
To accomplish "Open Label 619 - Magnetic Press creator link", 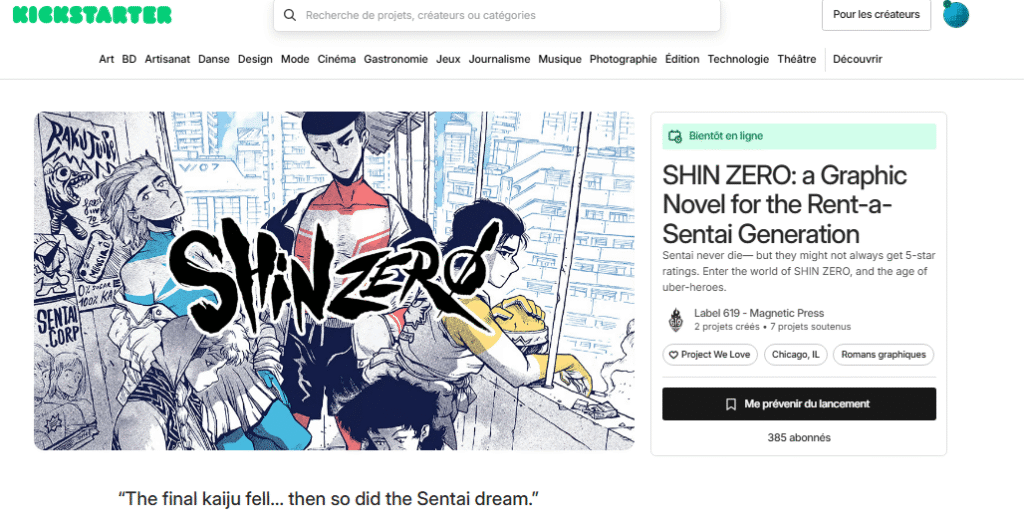I will (x=759, y=313).
